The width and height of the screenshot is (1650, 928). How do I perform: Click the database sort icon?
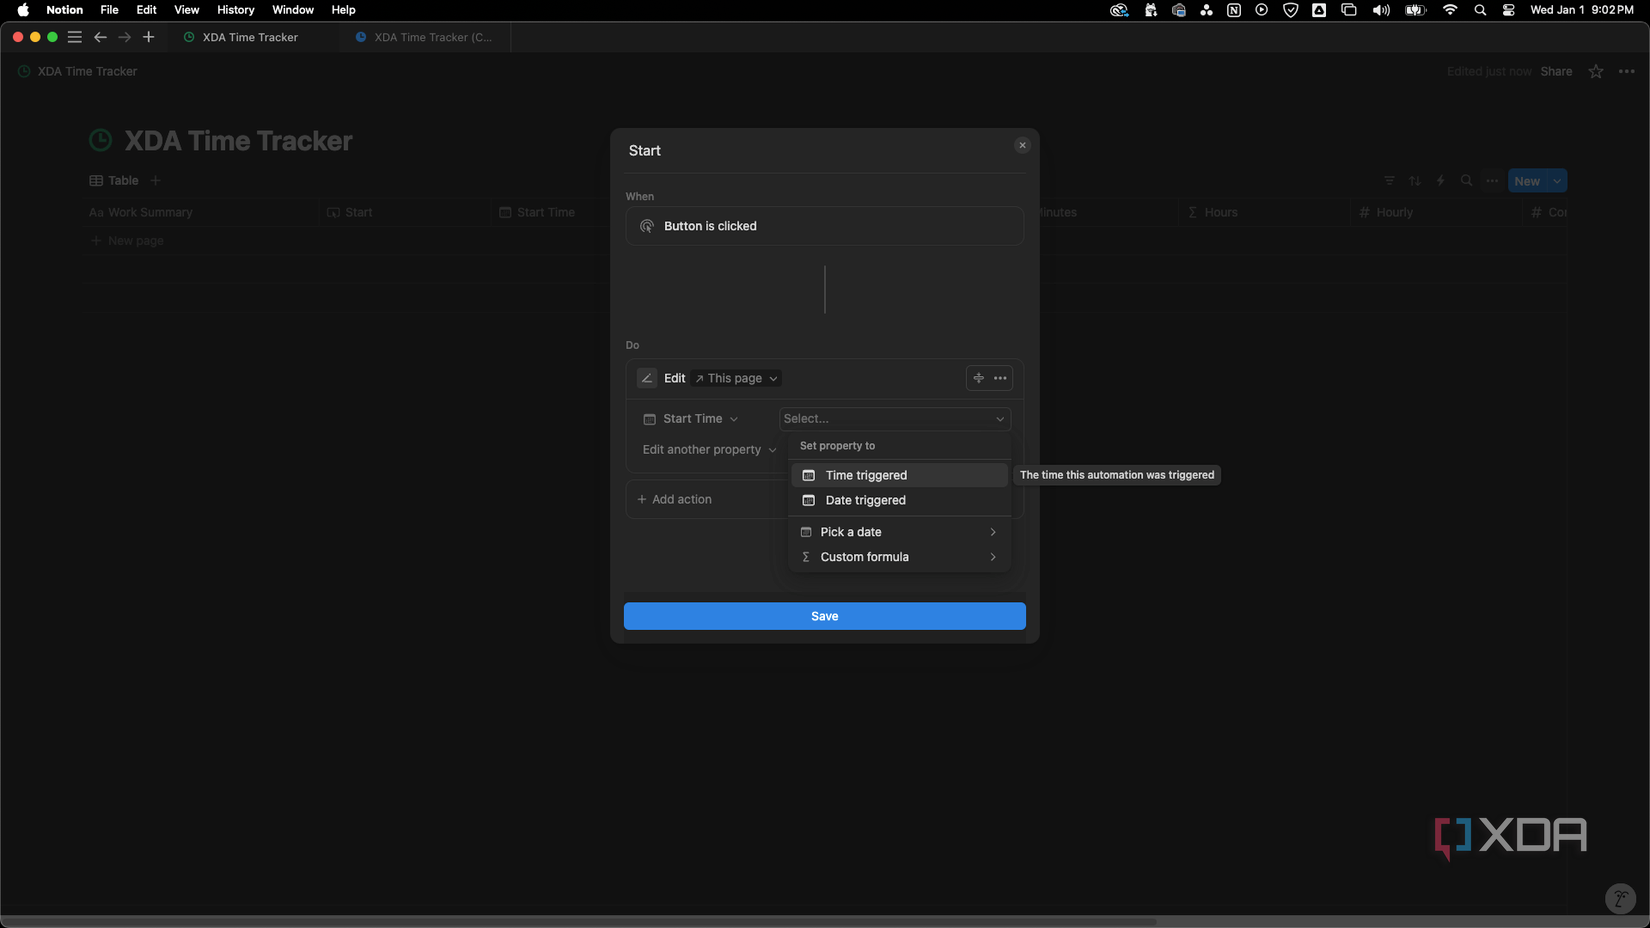(x=1415, y=181)
